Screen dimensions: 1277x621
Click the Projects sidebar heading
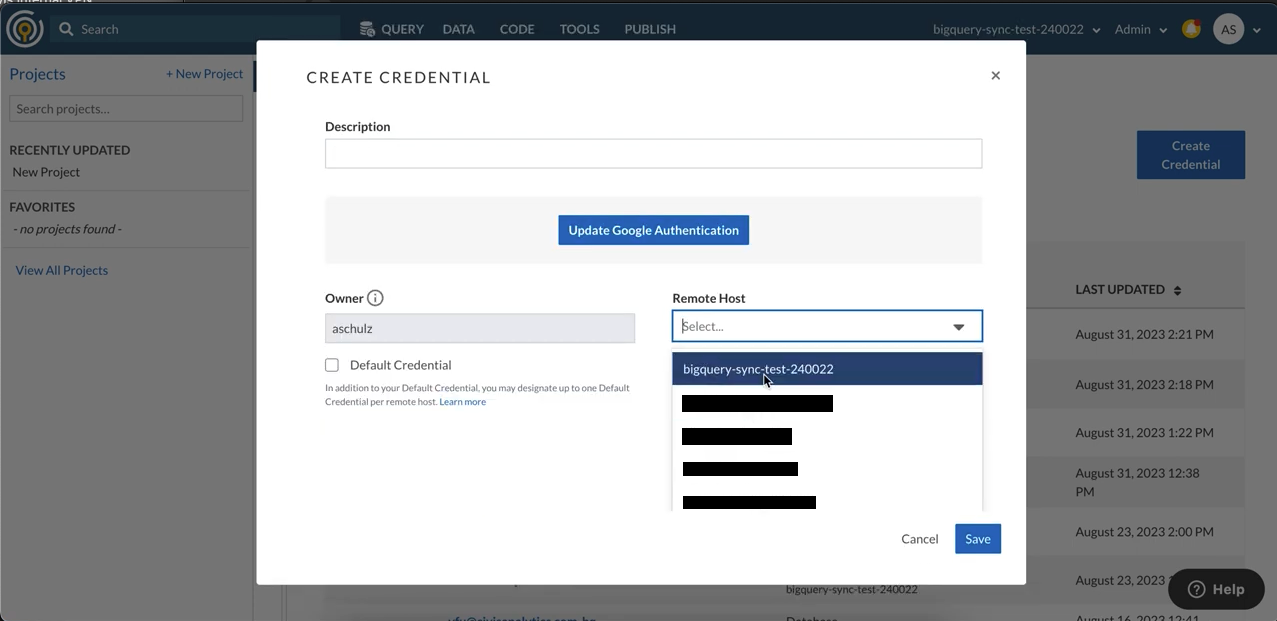point(37,74)
